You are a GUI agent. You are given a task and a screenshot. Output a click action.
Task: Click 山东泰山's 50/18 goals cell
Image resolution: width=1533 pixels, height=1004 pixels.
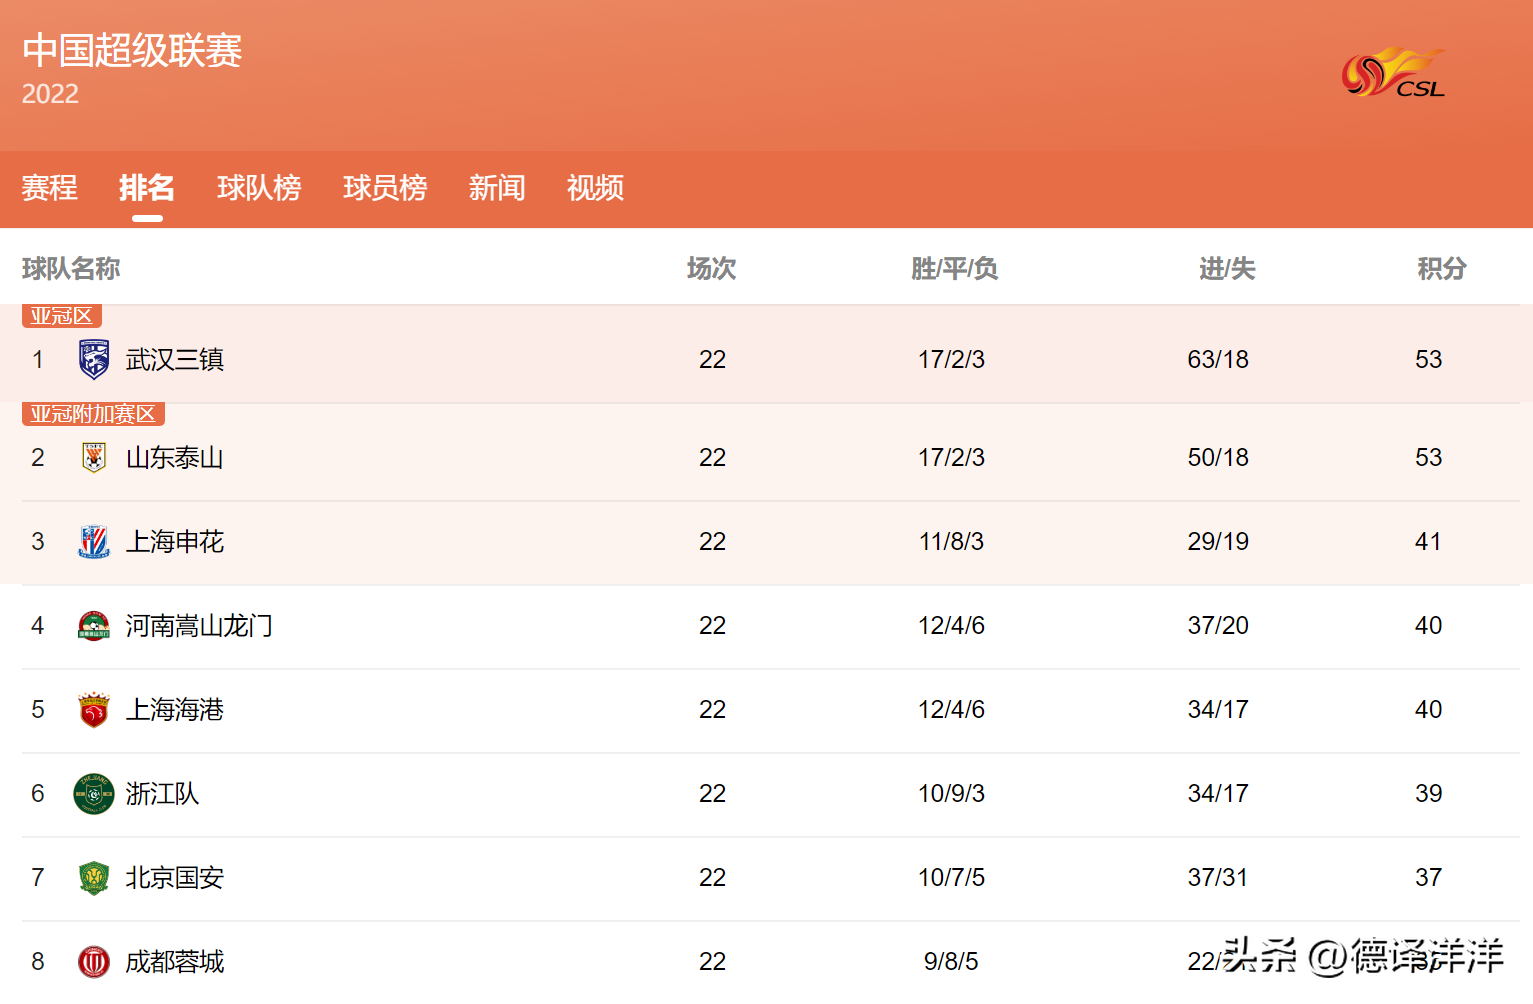click(x=1218, y=457)
